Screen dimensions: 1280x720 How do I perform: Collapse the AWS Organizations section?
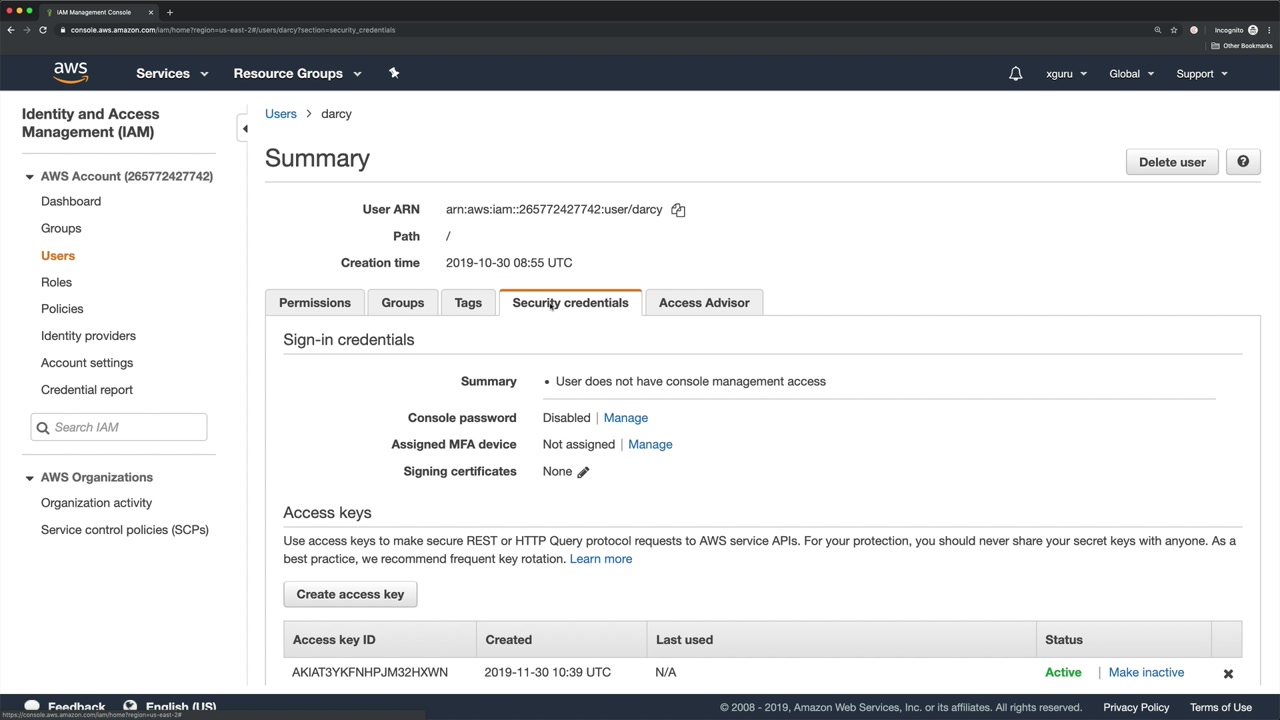click(x=29, y=478)
